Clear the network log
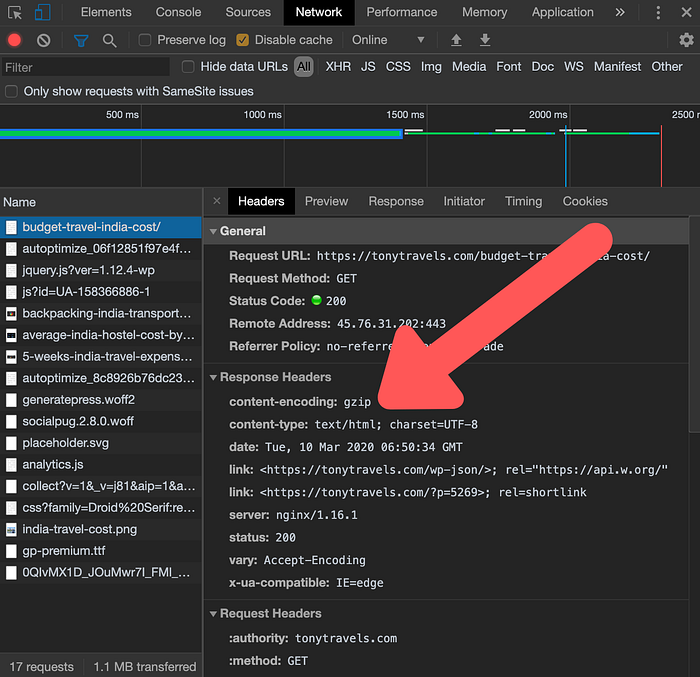The width and height of the screenshot is (700, 677). [x=44, y=40]
